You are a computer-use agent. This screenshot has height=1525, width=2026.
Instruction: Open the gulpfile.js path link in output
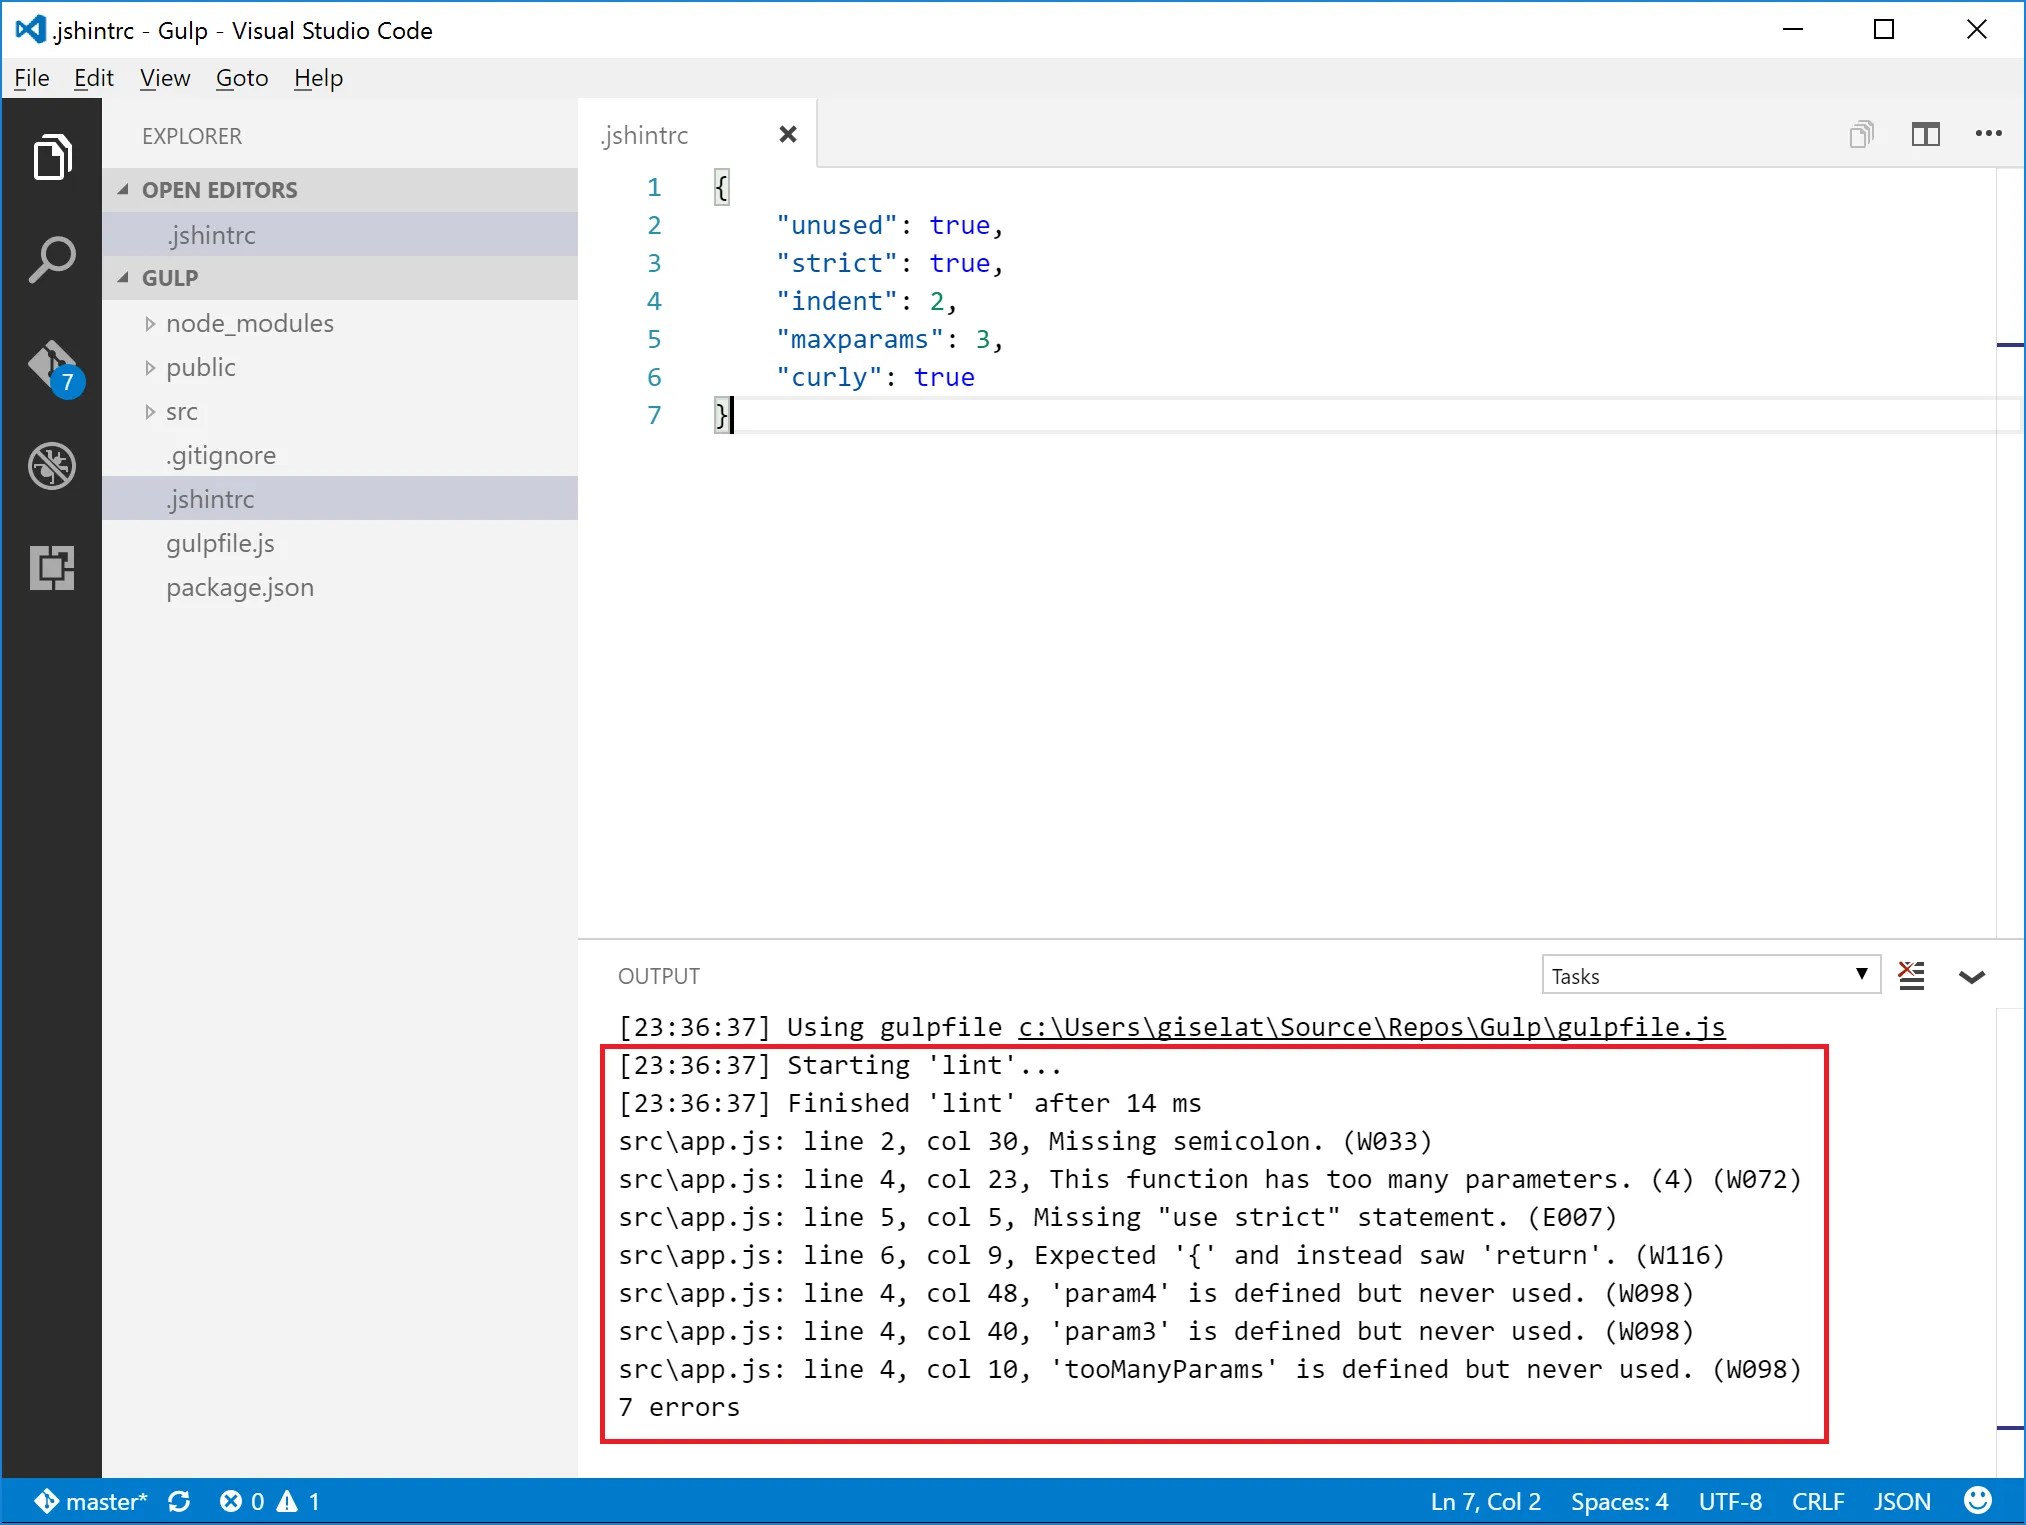click(1372, 1027)
